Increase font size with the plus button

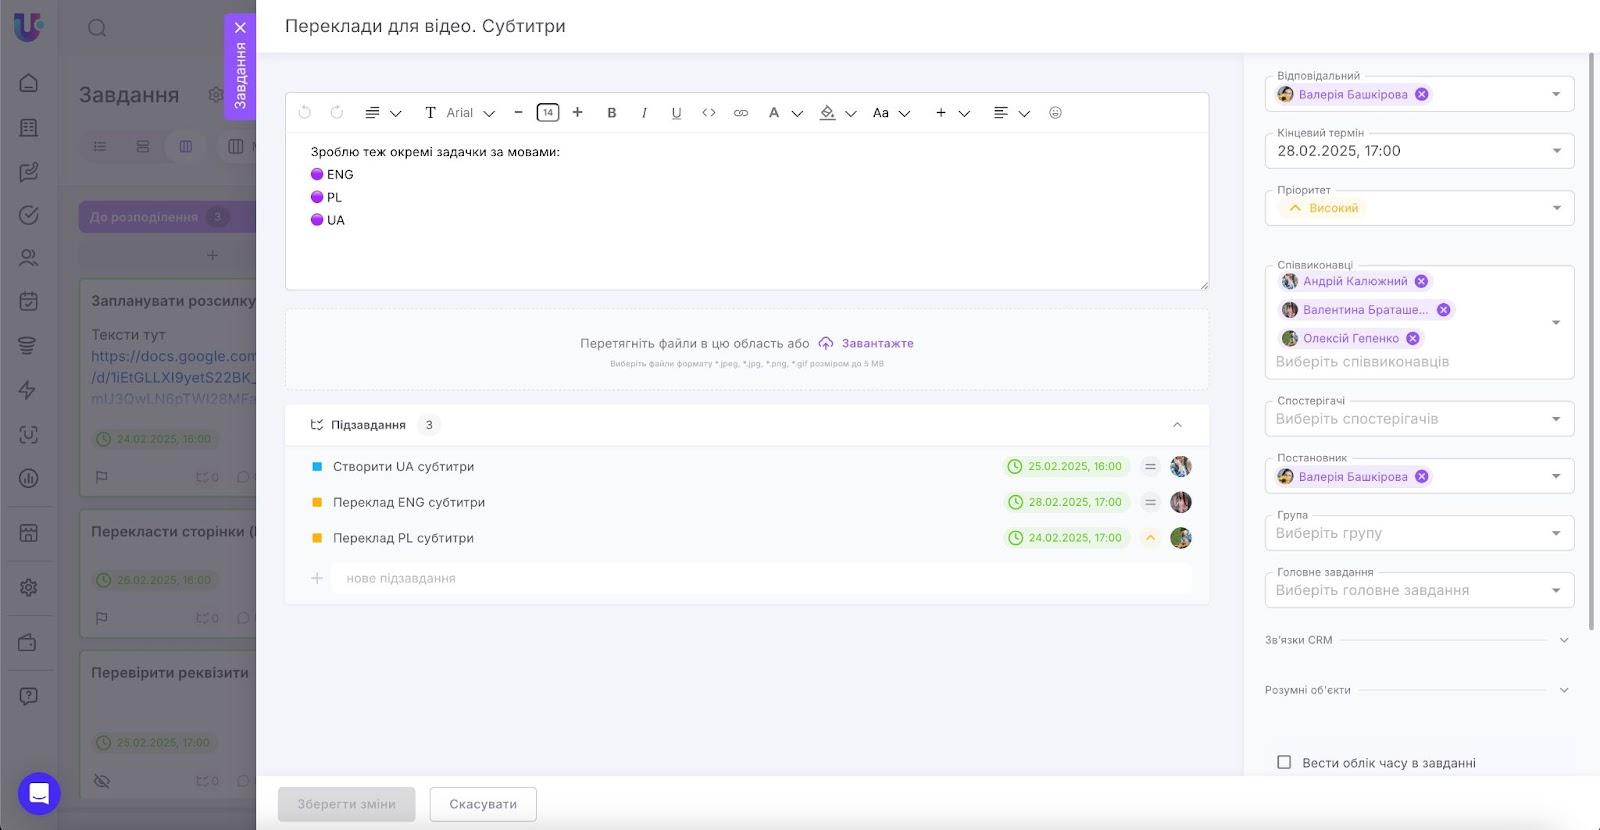(577, 113)
